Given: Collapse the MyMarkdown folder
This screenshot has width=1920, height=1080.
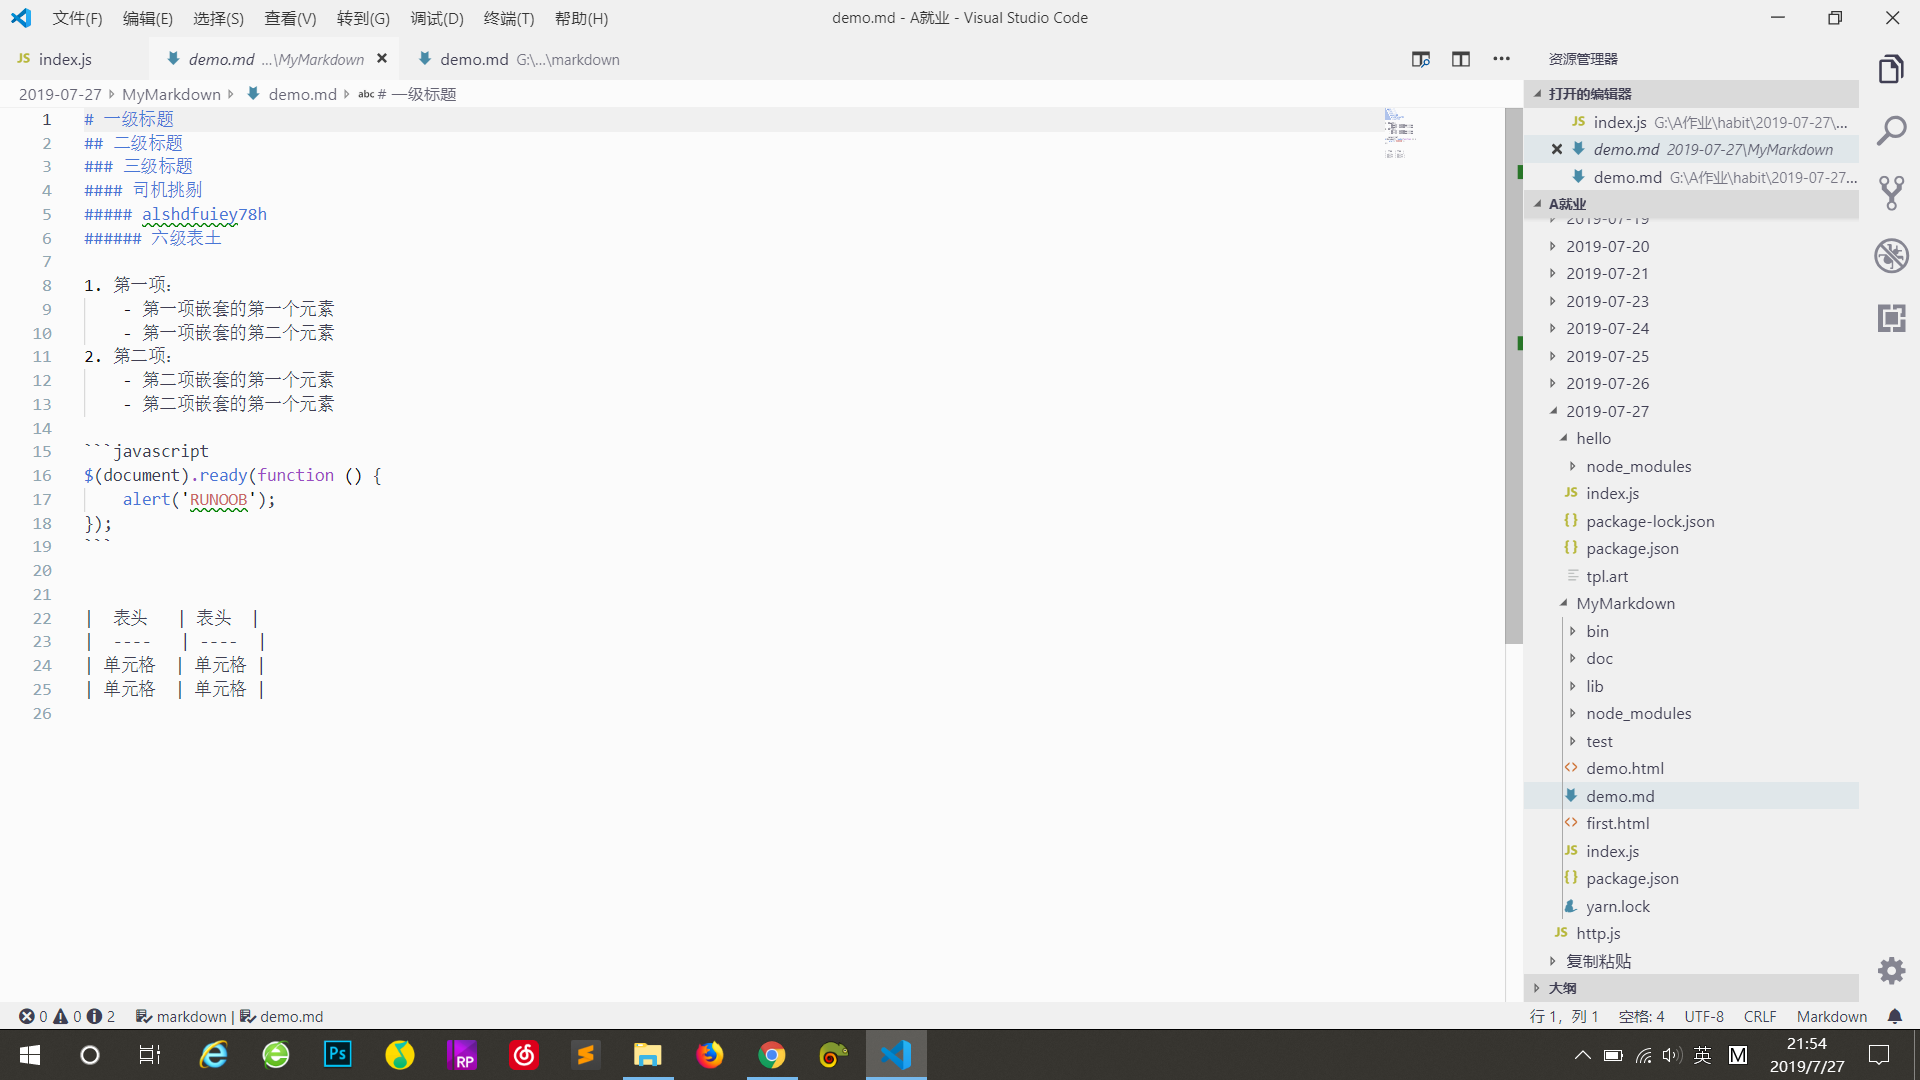Looking at the screenshot, I should tap(1625, 603).
